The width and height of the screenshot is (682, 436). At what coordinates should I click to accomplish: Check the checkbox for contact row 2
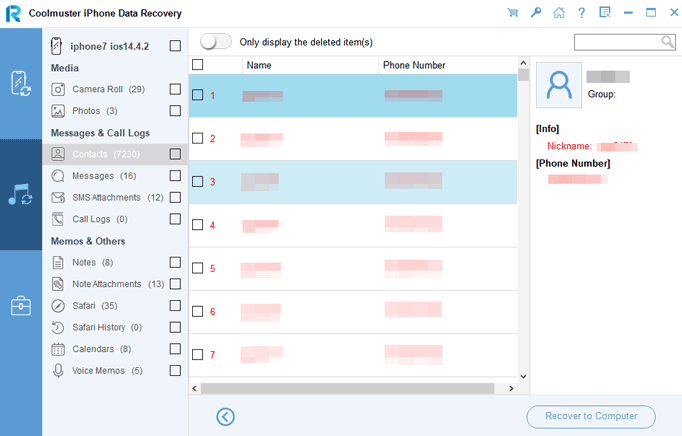click(x=197, y=138)
